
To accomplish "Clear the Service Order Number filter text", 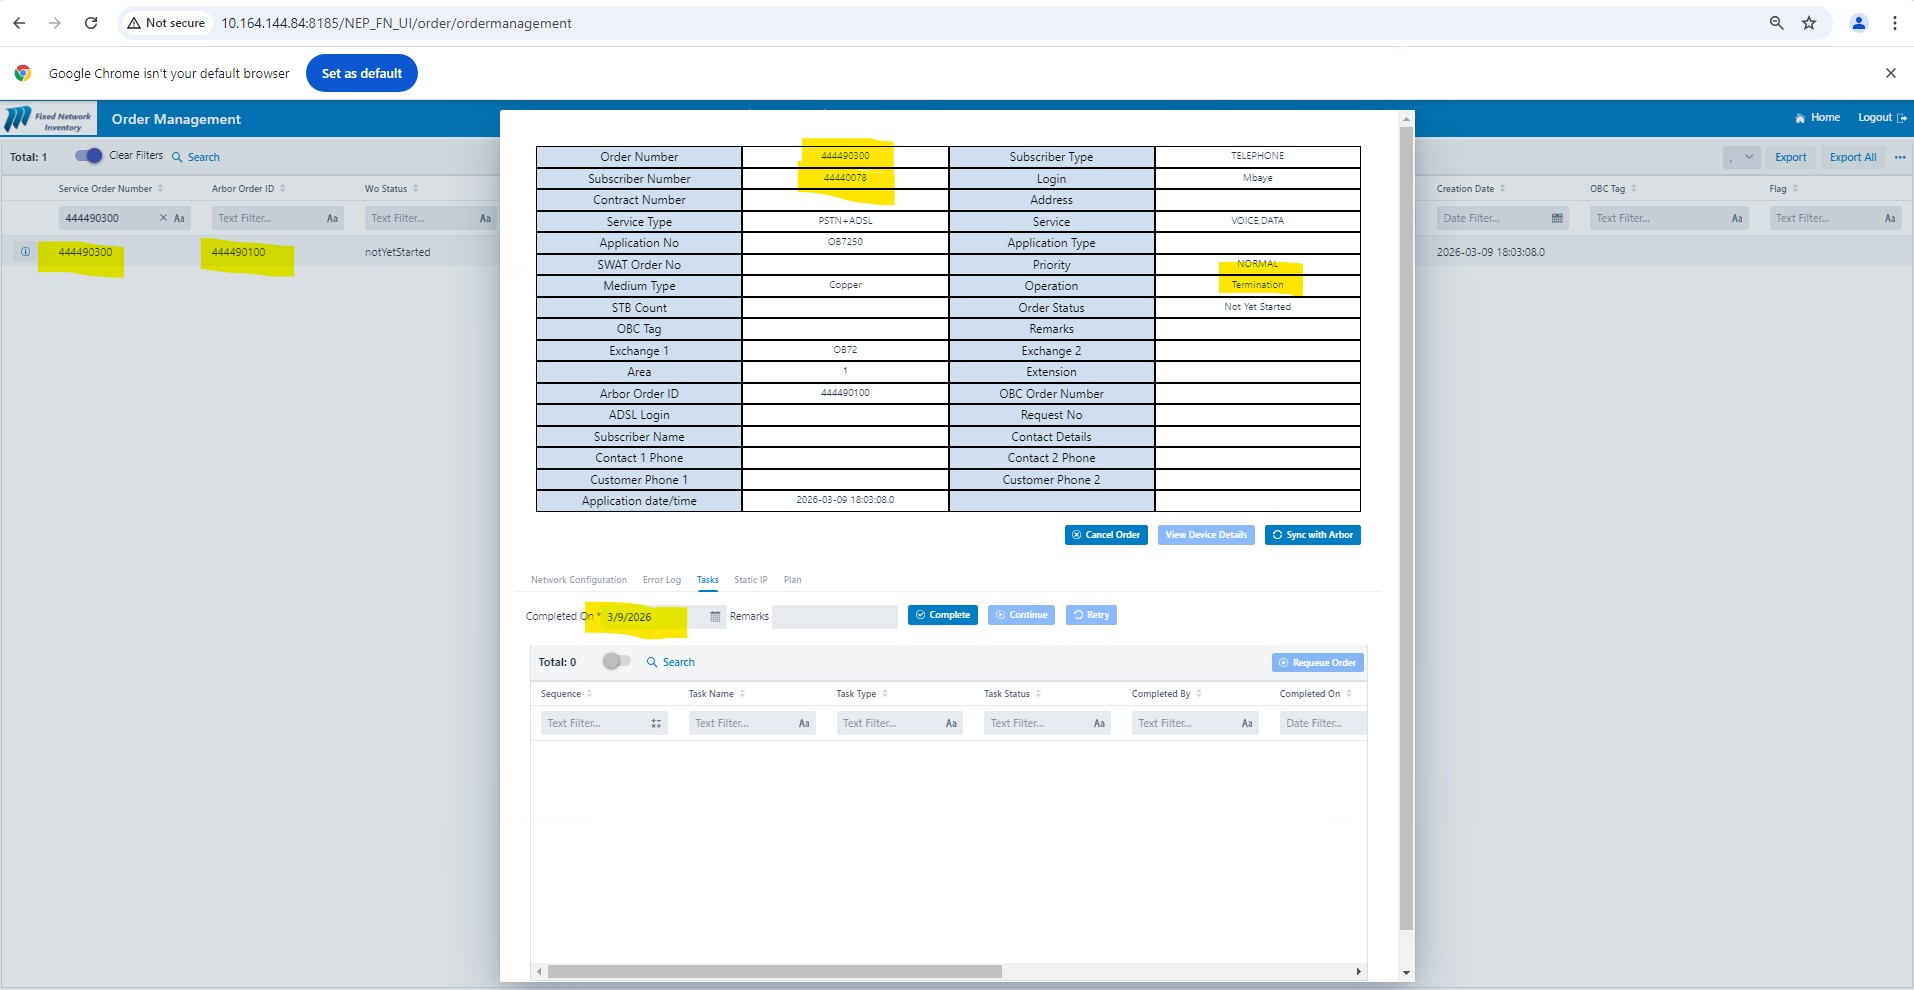I will [163, 218].
